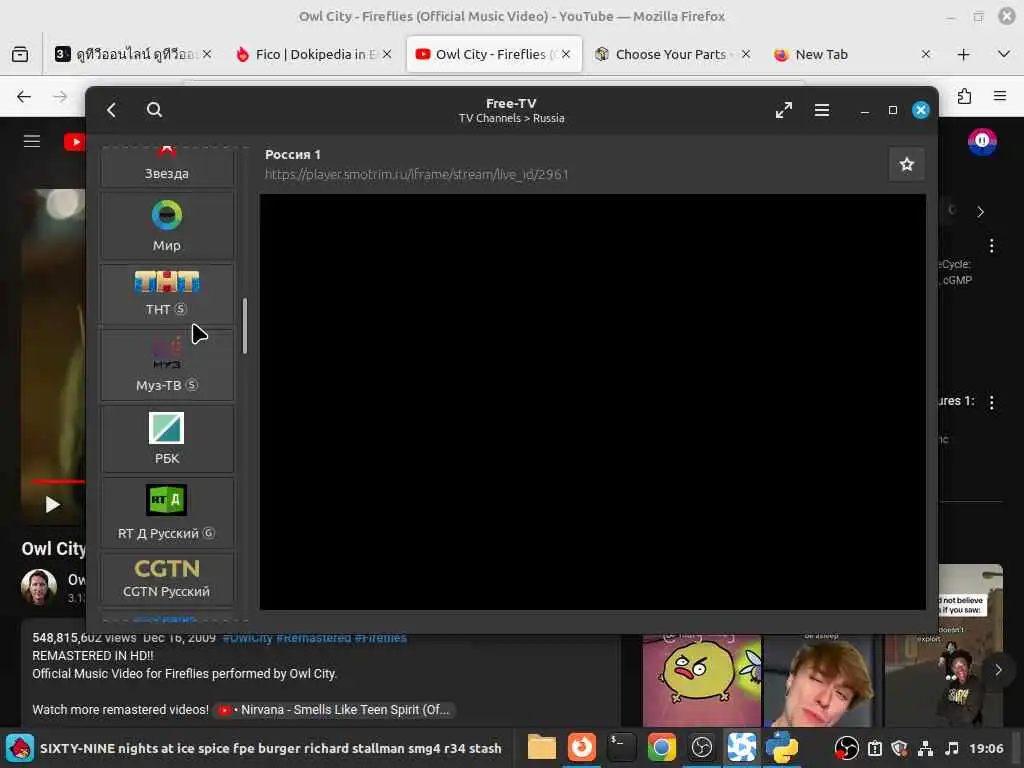Play the Fireflies video

click(52, 504)
